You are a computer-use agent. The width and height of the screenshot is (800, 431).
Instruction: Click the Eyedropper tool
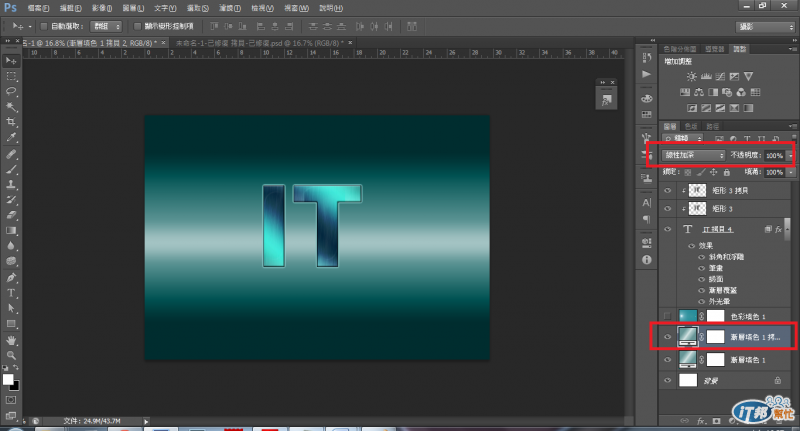(x=11, y=138)
